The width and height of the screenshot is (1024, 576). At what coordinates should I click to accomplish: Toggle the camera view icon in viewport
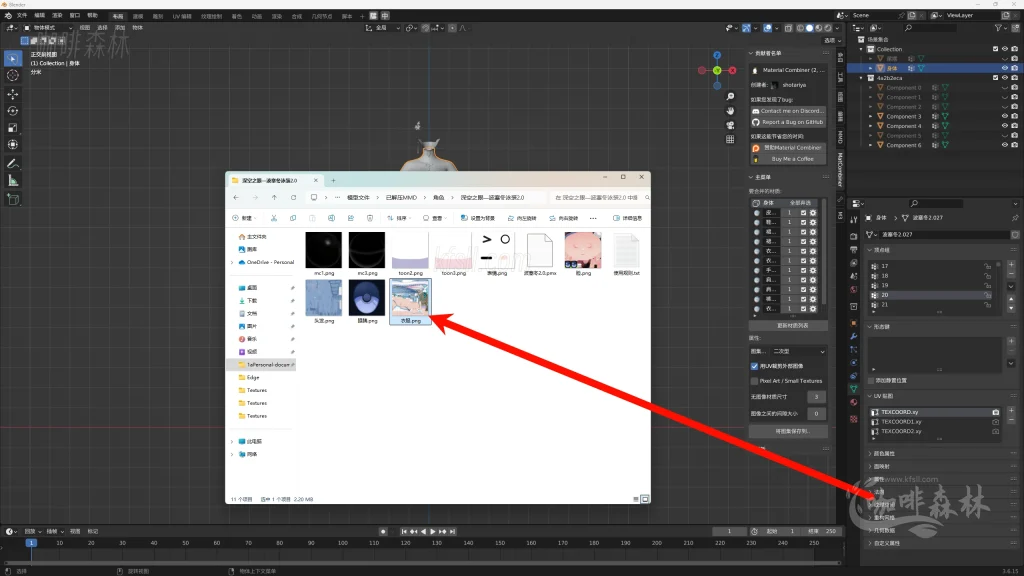click(730, 125)
